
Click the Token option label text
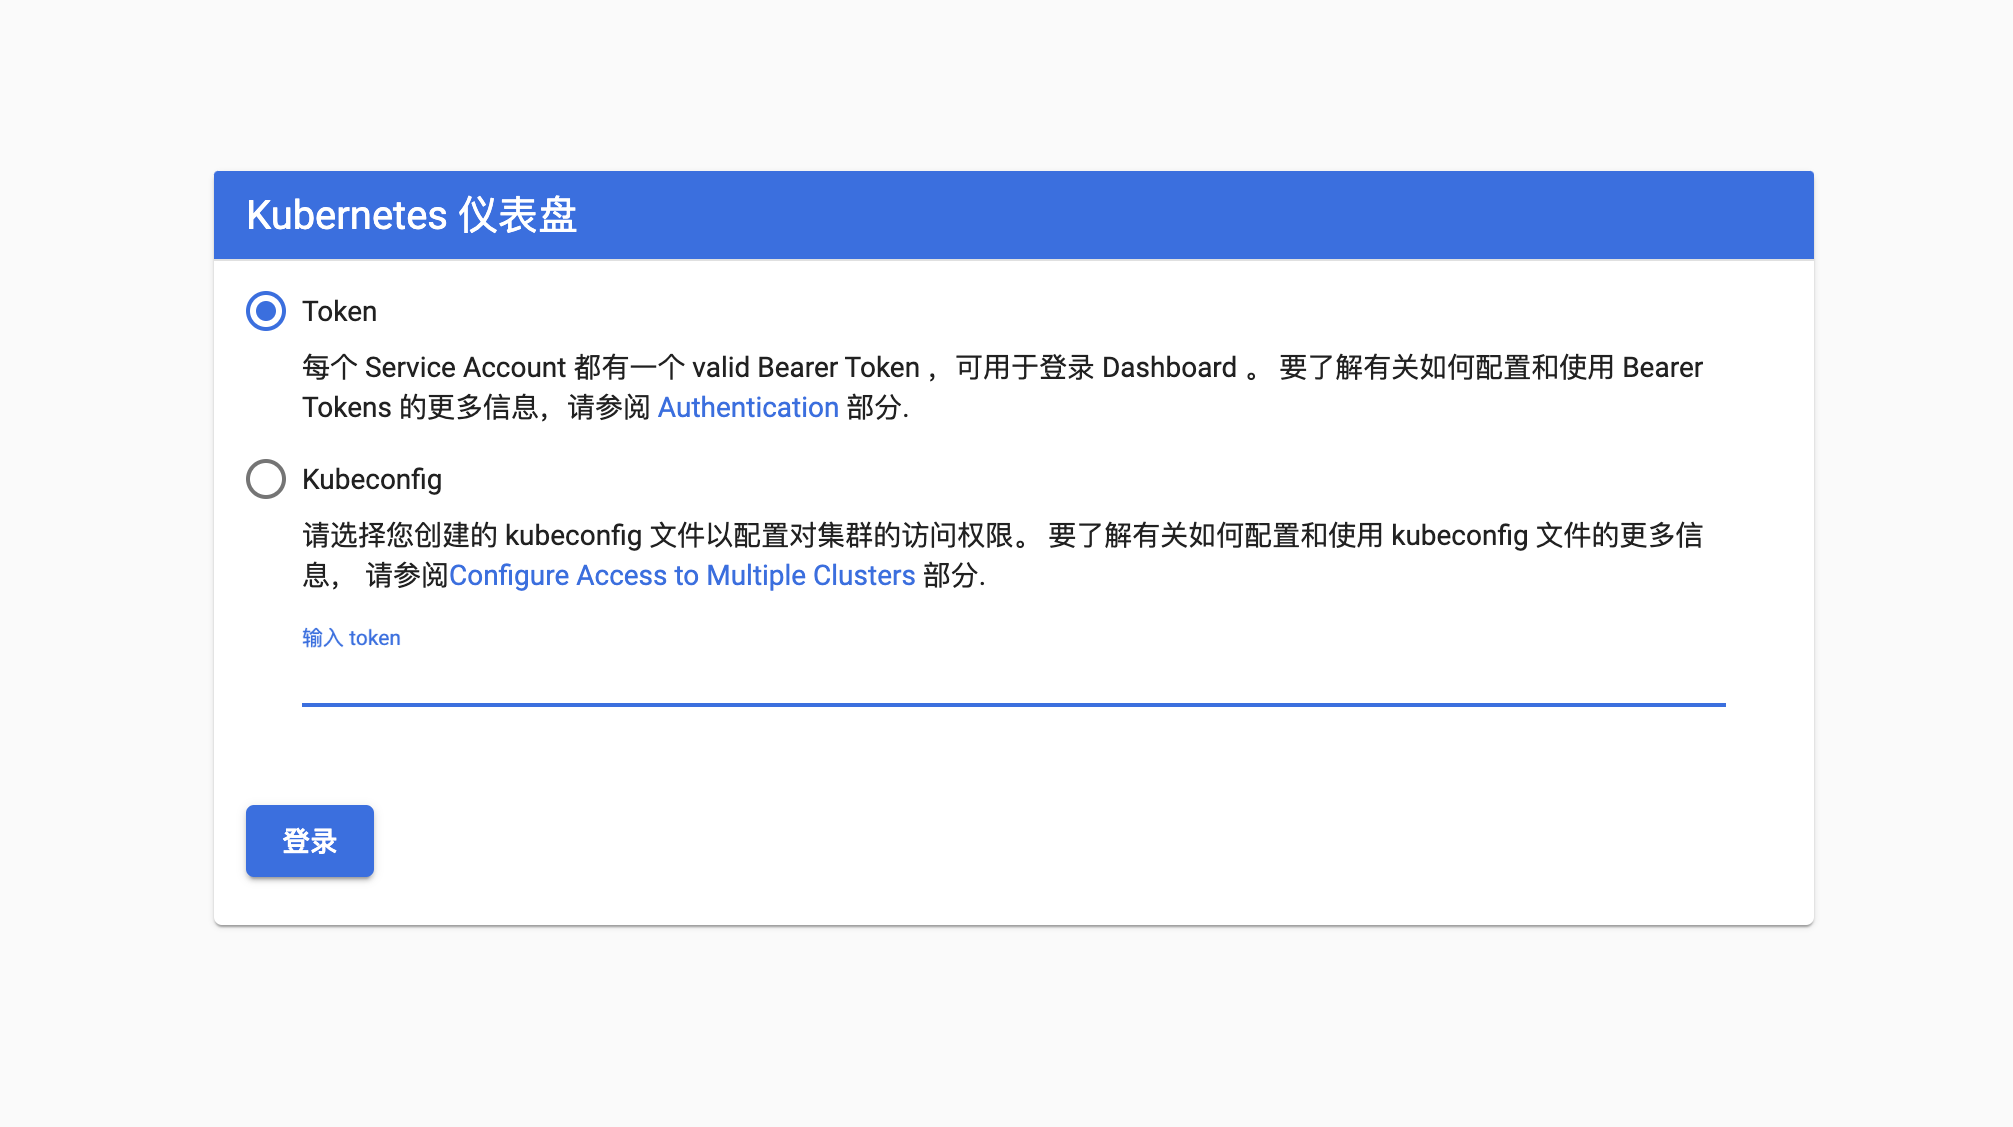coord(339,311)
